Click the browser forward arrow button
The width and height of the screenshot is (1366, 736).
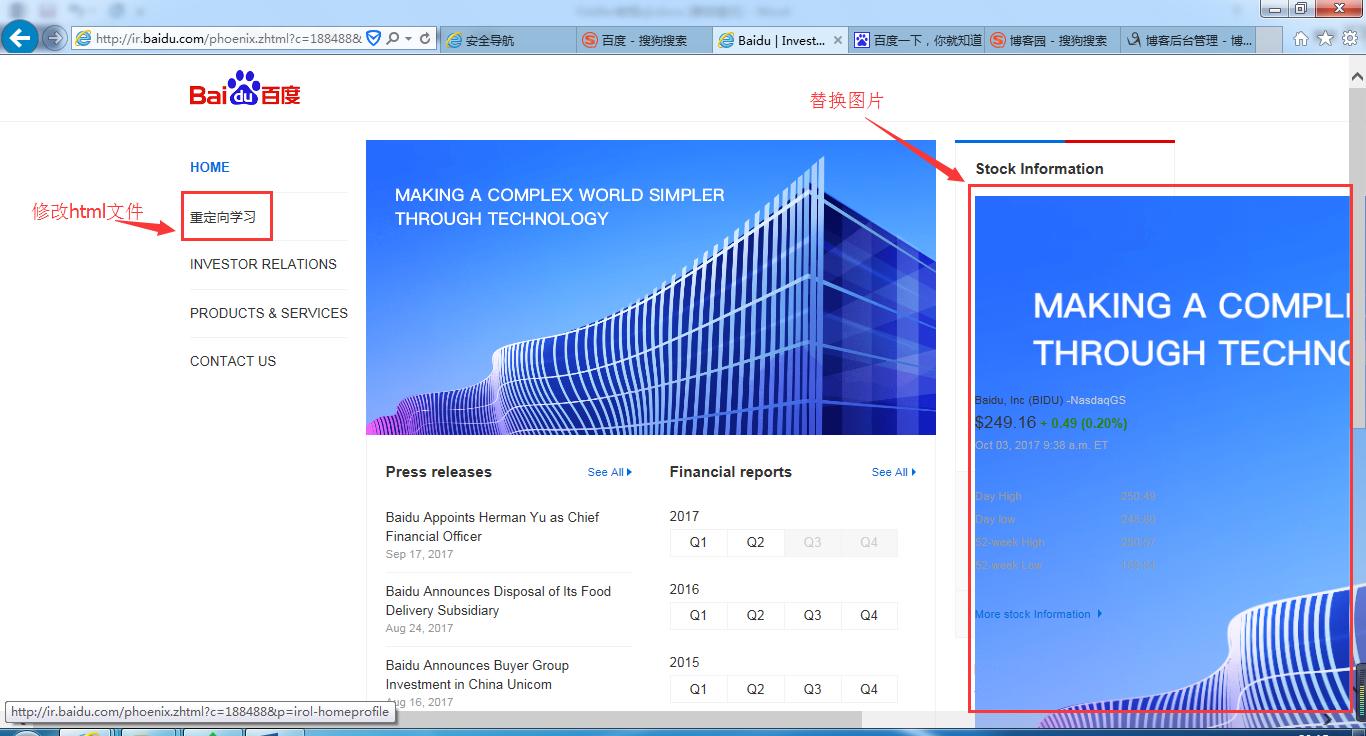coord(54,39)
